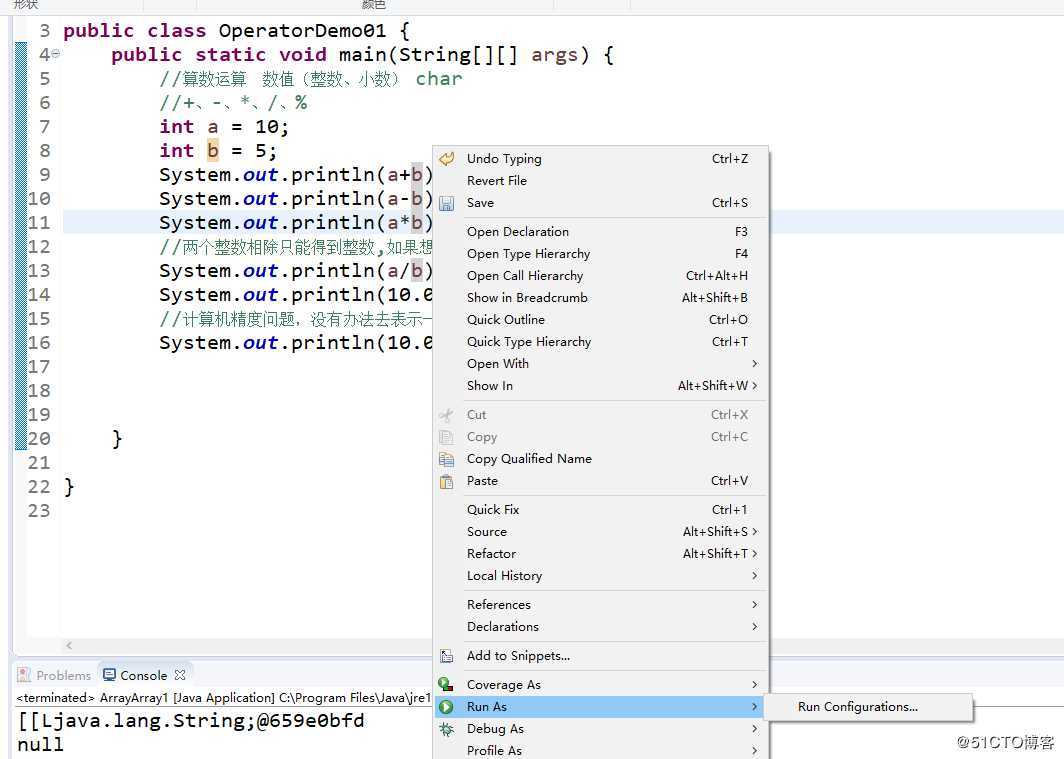Click the Console tab monitor icon
The image size is (1064, 759).
[109, 675]
